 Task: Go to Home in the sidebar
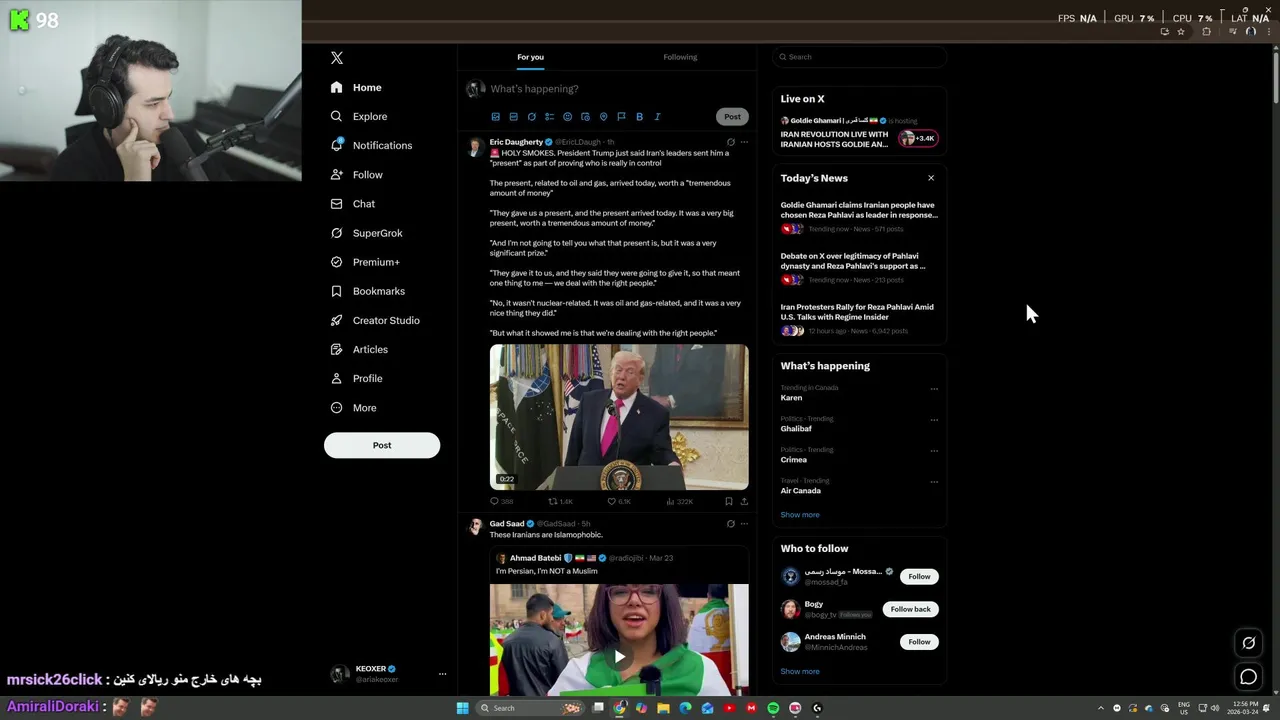[x=356, y=88]
